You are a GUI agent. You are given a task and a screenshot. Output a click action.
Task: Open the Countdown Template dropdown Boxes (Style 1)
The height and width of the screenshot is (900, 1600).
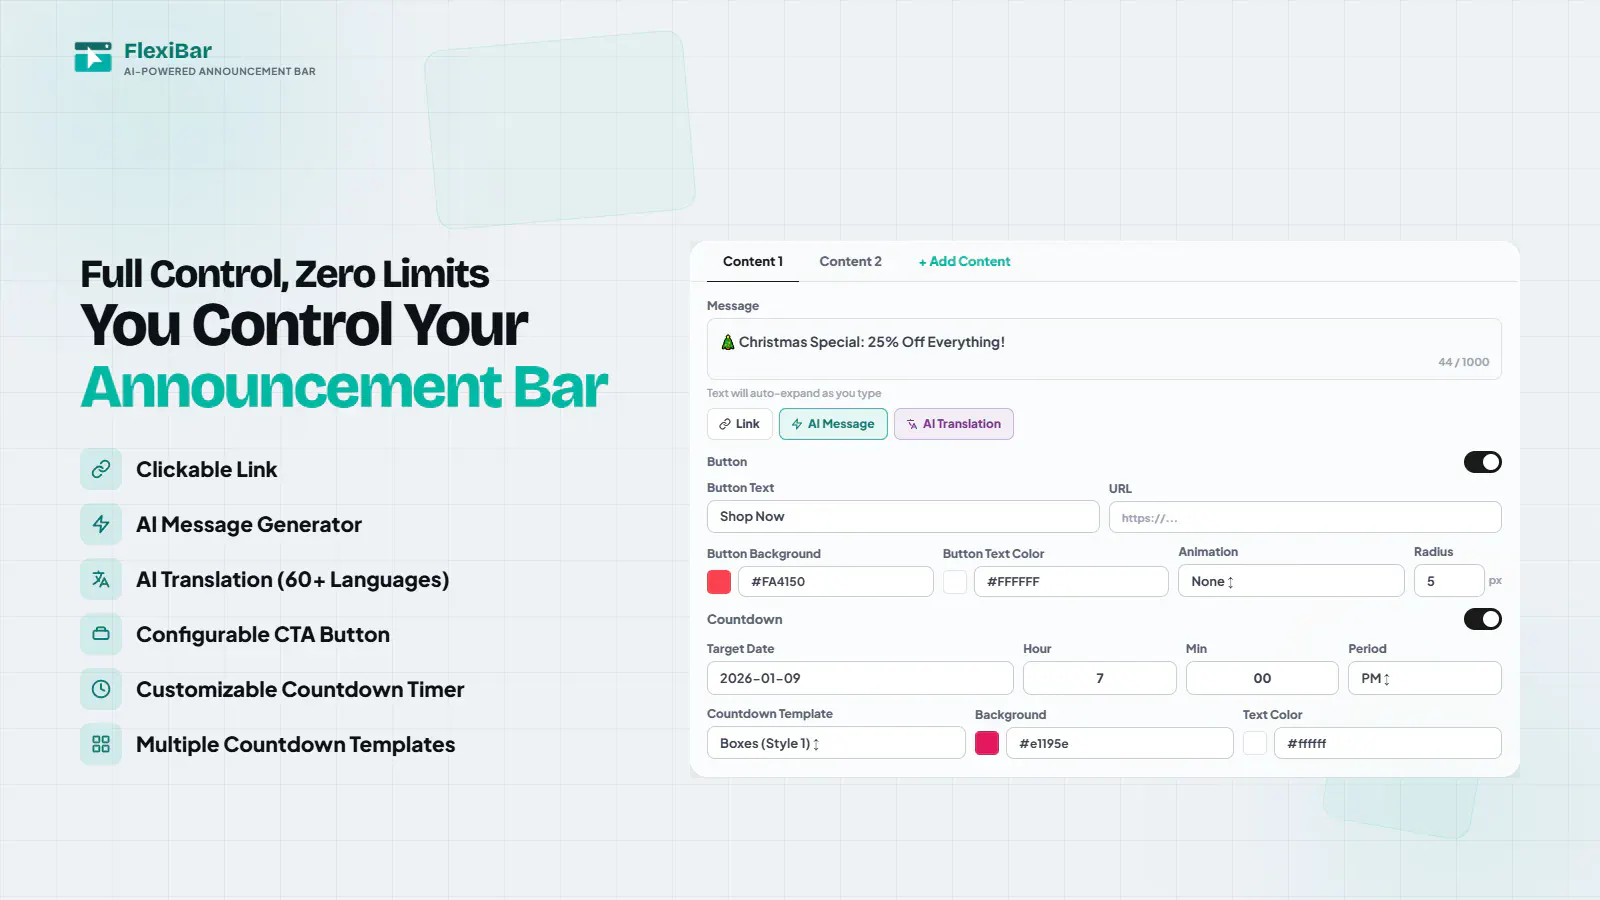pyautogui.click(x=836, y=743)
